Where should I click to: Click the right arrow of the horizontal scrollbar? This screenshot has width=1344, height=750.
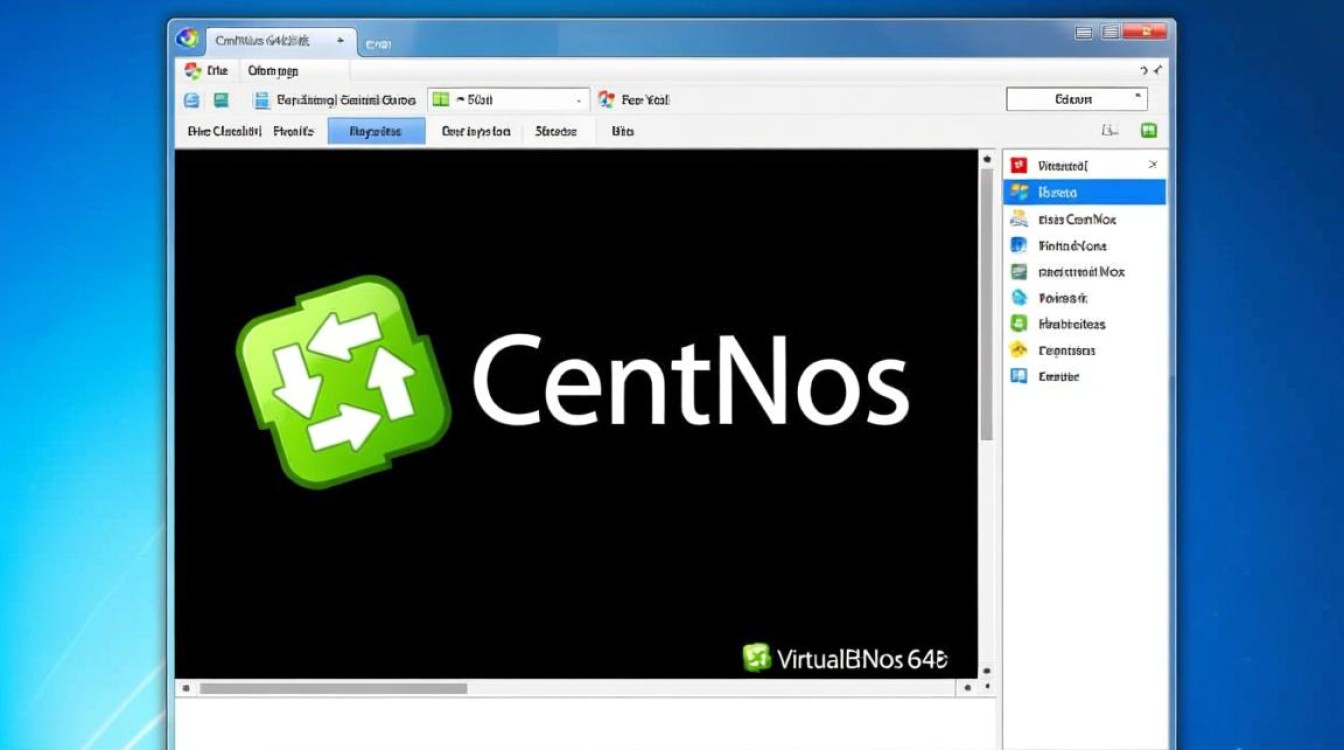click(x=967, y=688)
